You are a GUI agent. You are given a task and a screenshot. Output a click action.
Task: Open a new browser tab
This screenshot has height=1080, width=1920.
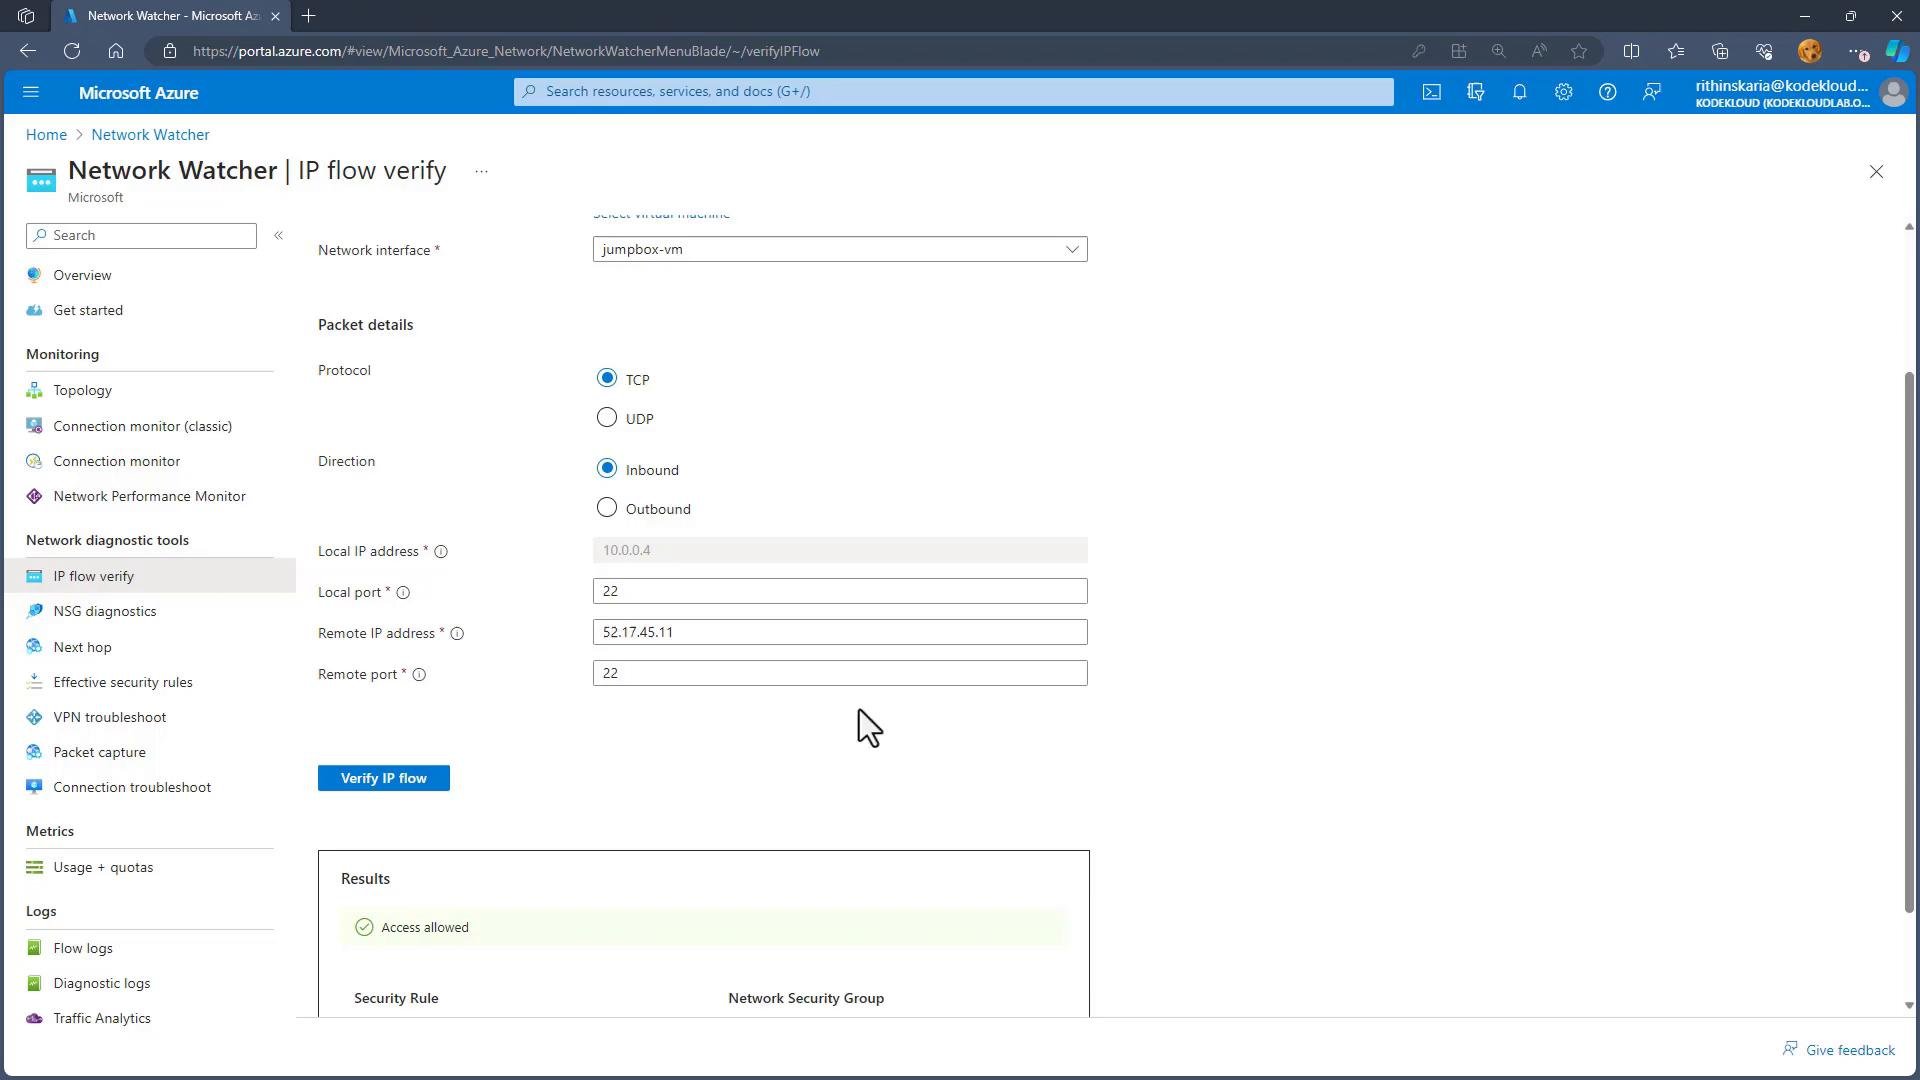(309, 16)
